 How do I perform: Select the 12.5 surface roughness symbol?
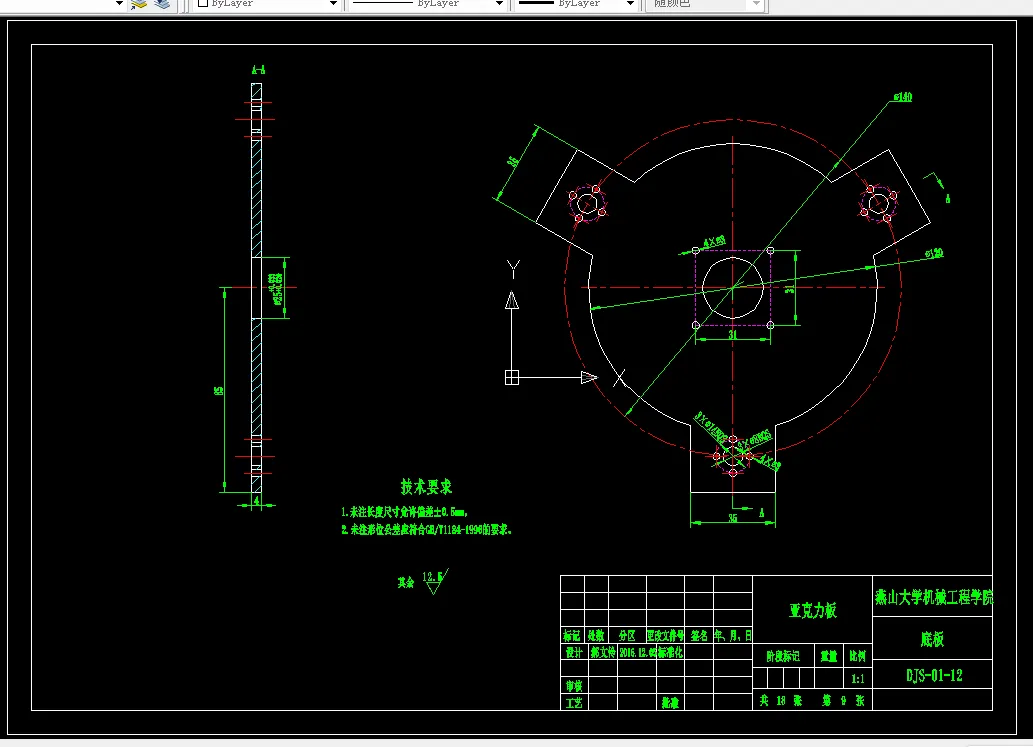[x=434, y=581]
